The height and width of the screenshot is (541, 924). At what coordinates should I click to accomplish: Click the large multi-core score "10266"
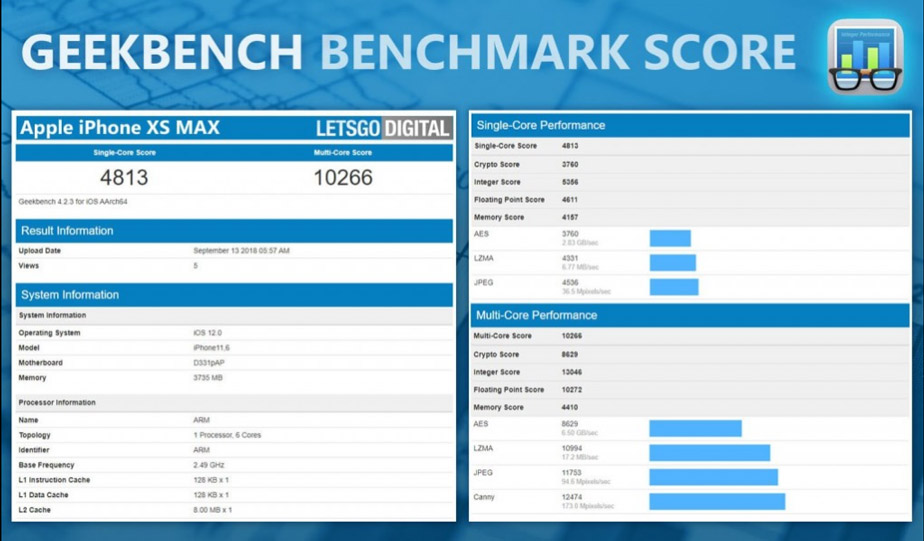coord(343,177)
